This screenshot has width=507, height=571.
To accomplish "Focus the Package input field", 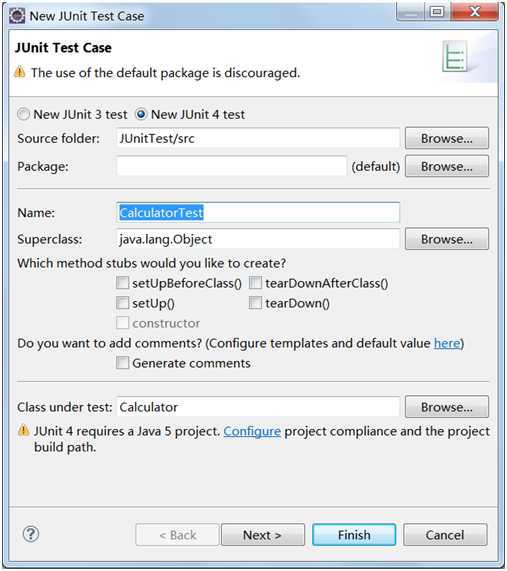I will (232, 166).
